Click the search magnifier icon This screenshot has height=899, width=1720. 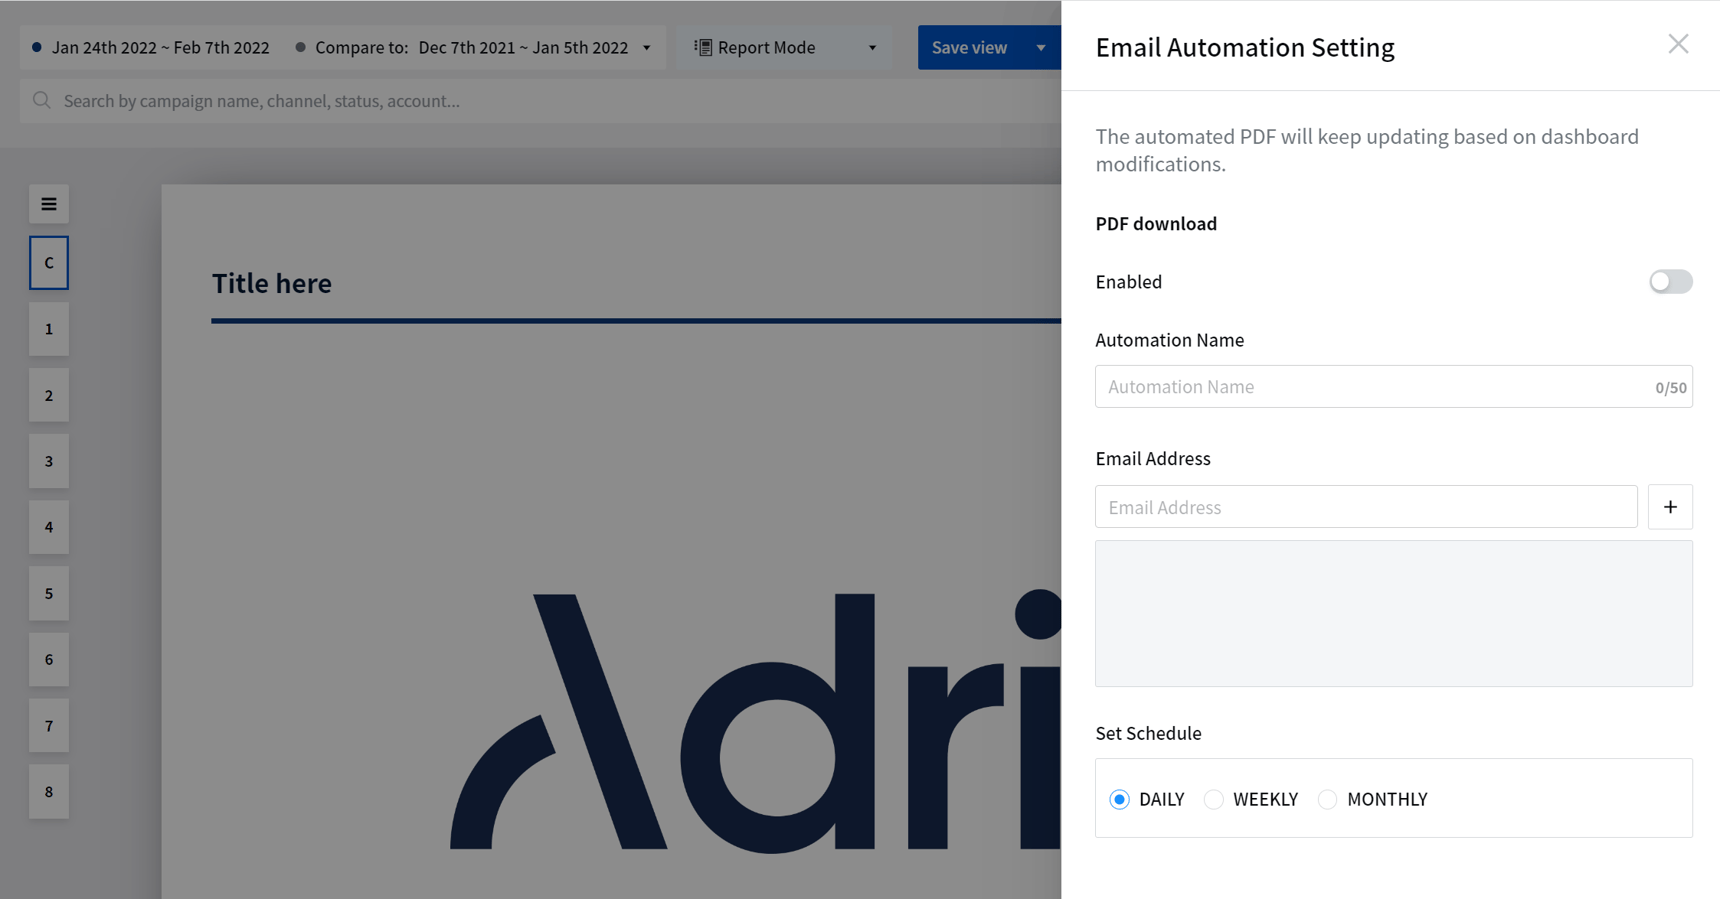tap(42, 100)
